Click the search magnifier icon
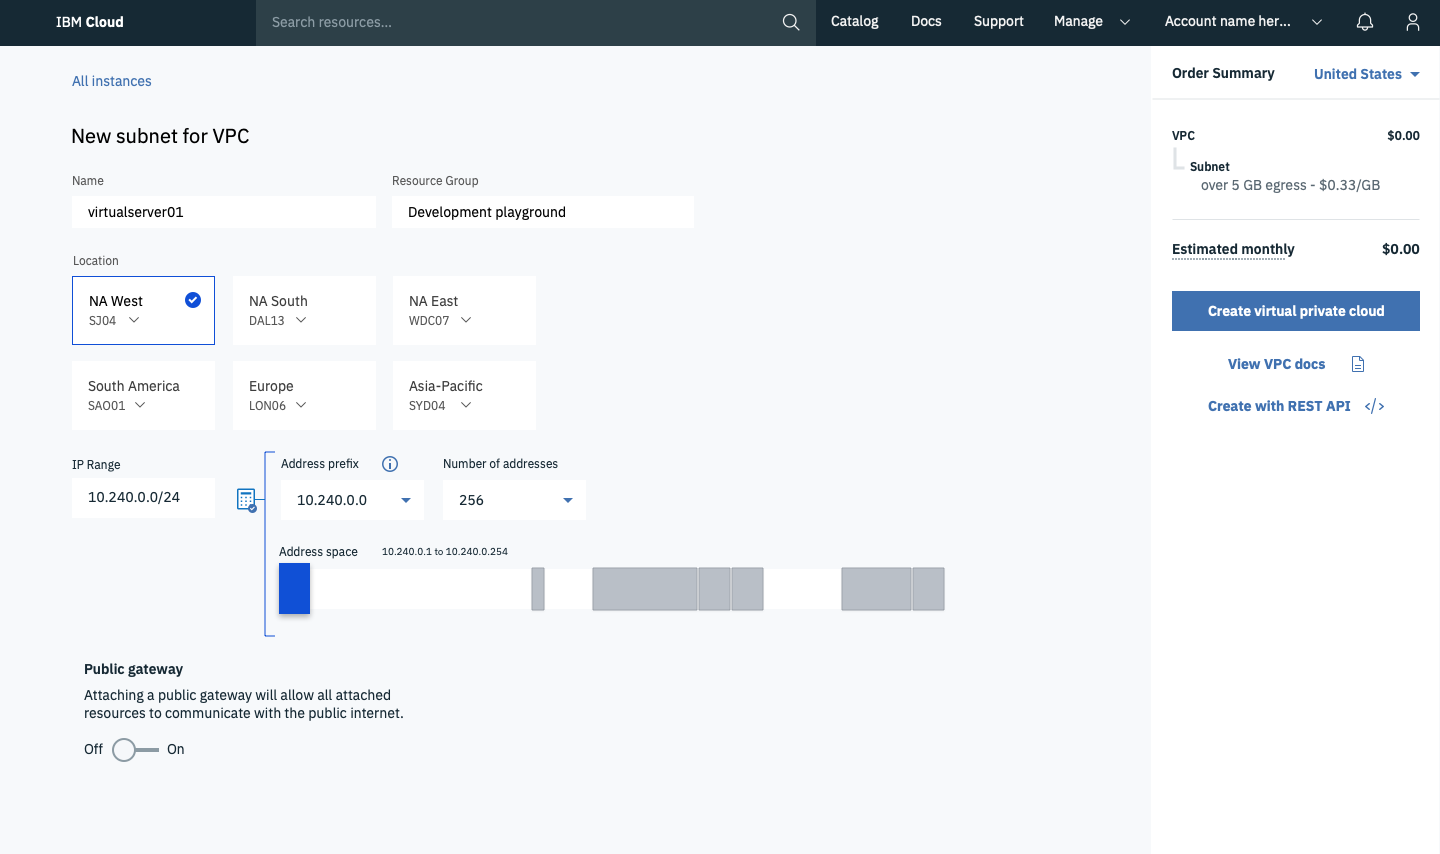Viewport: 1440px width, 854px height. pos(790,21)
